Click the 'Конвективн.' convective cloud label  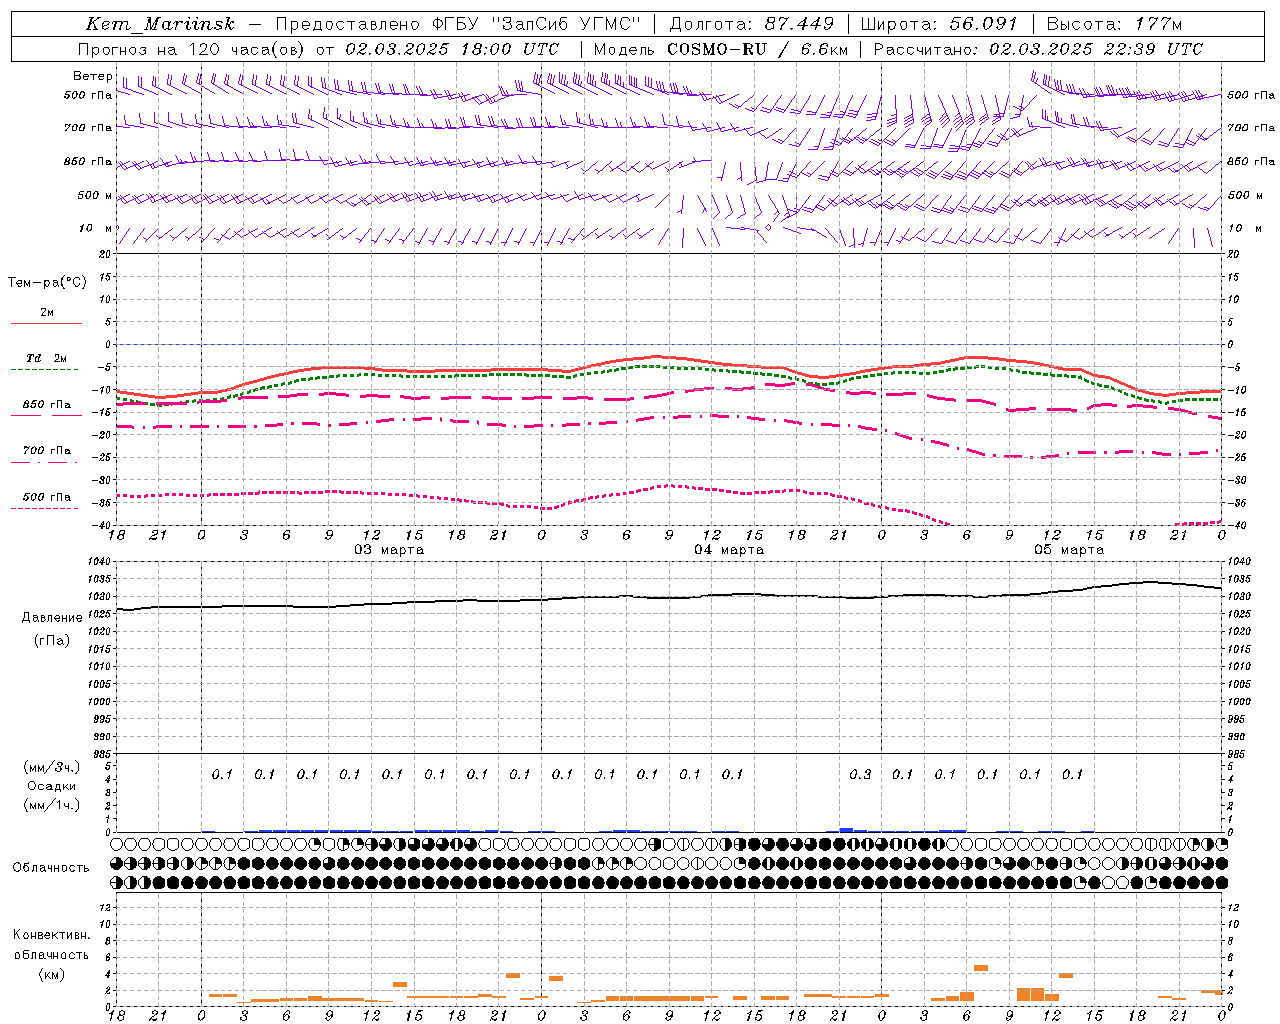[x=51, y=935]
